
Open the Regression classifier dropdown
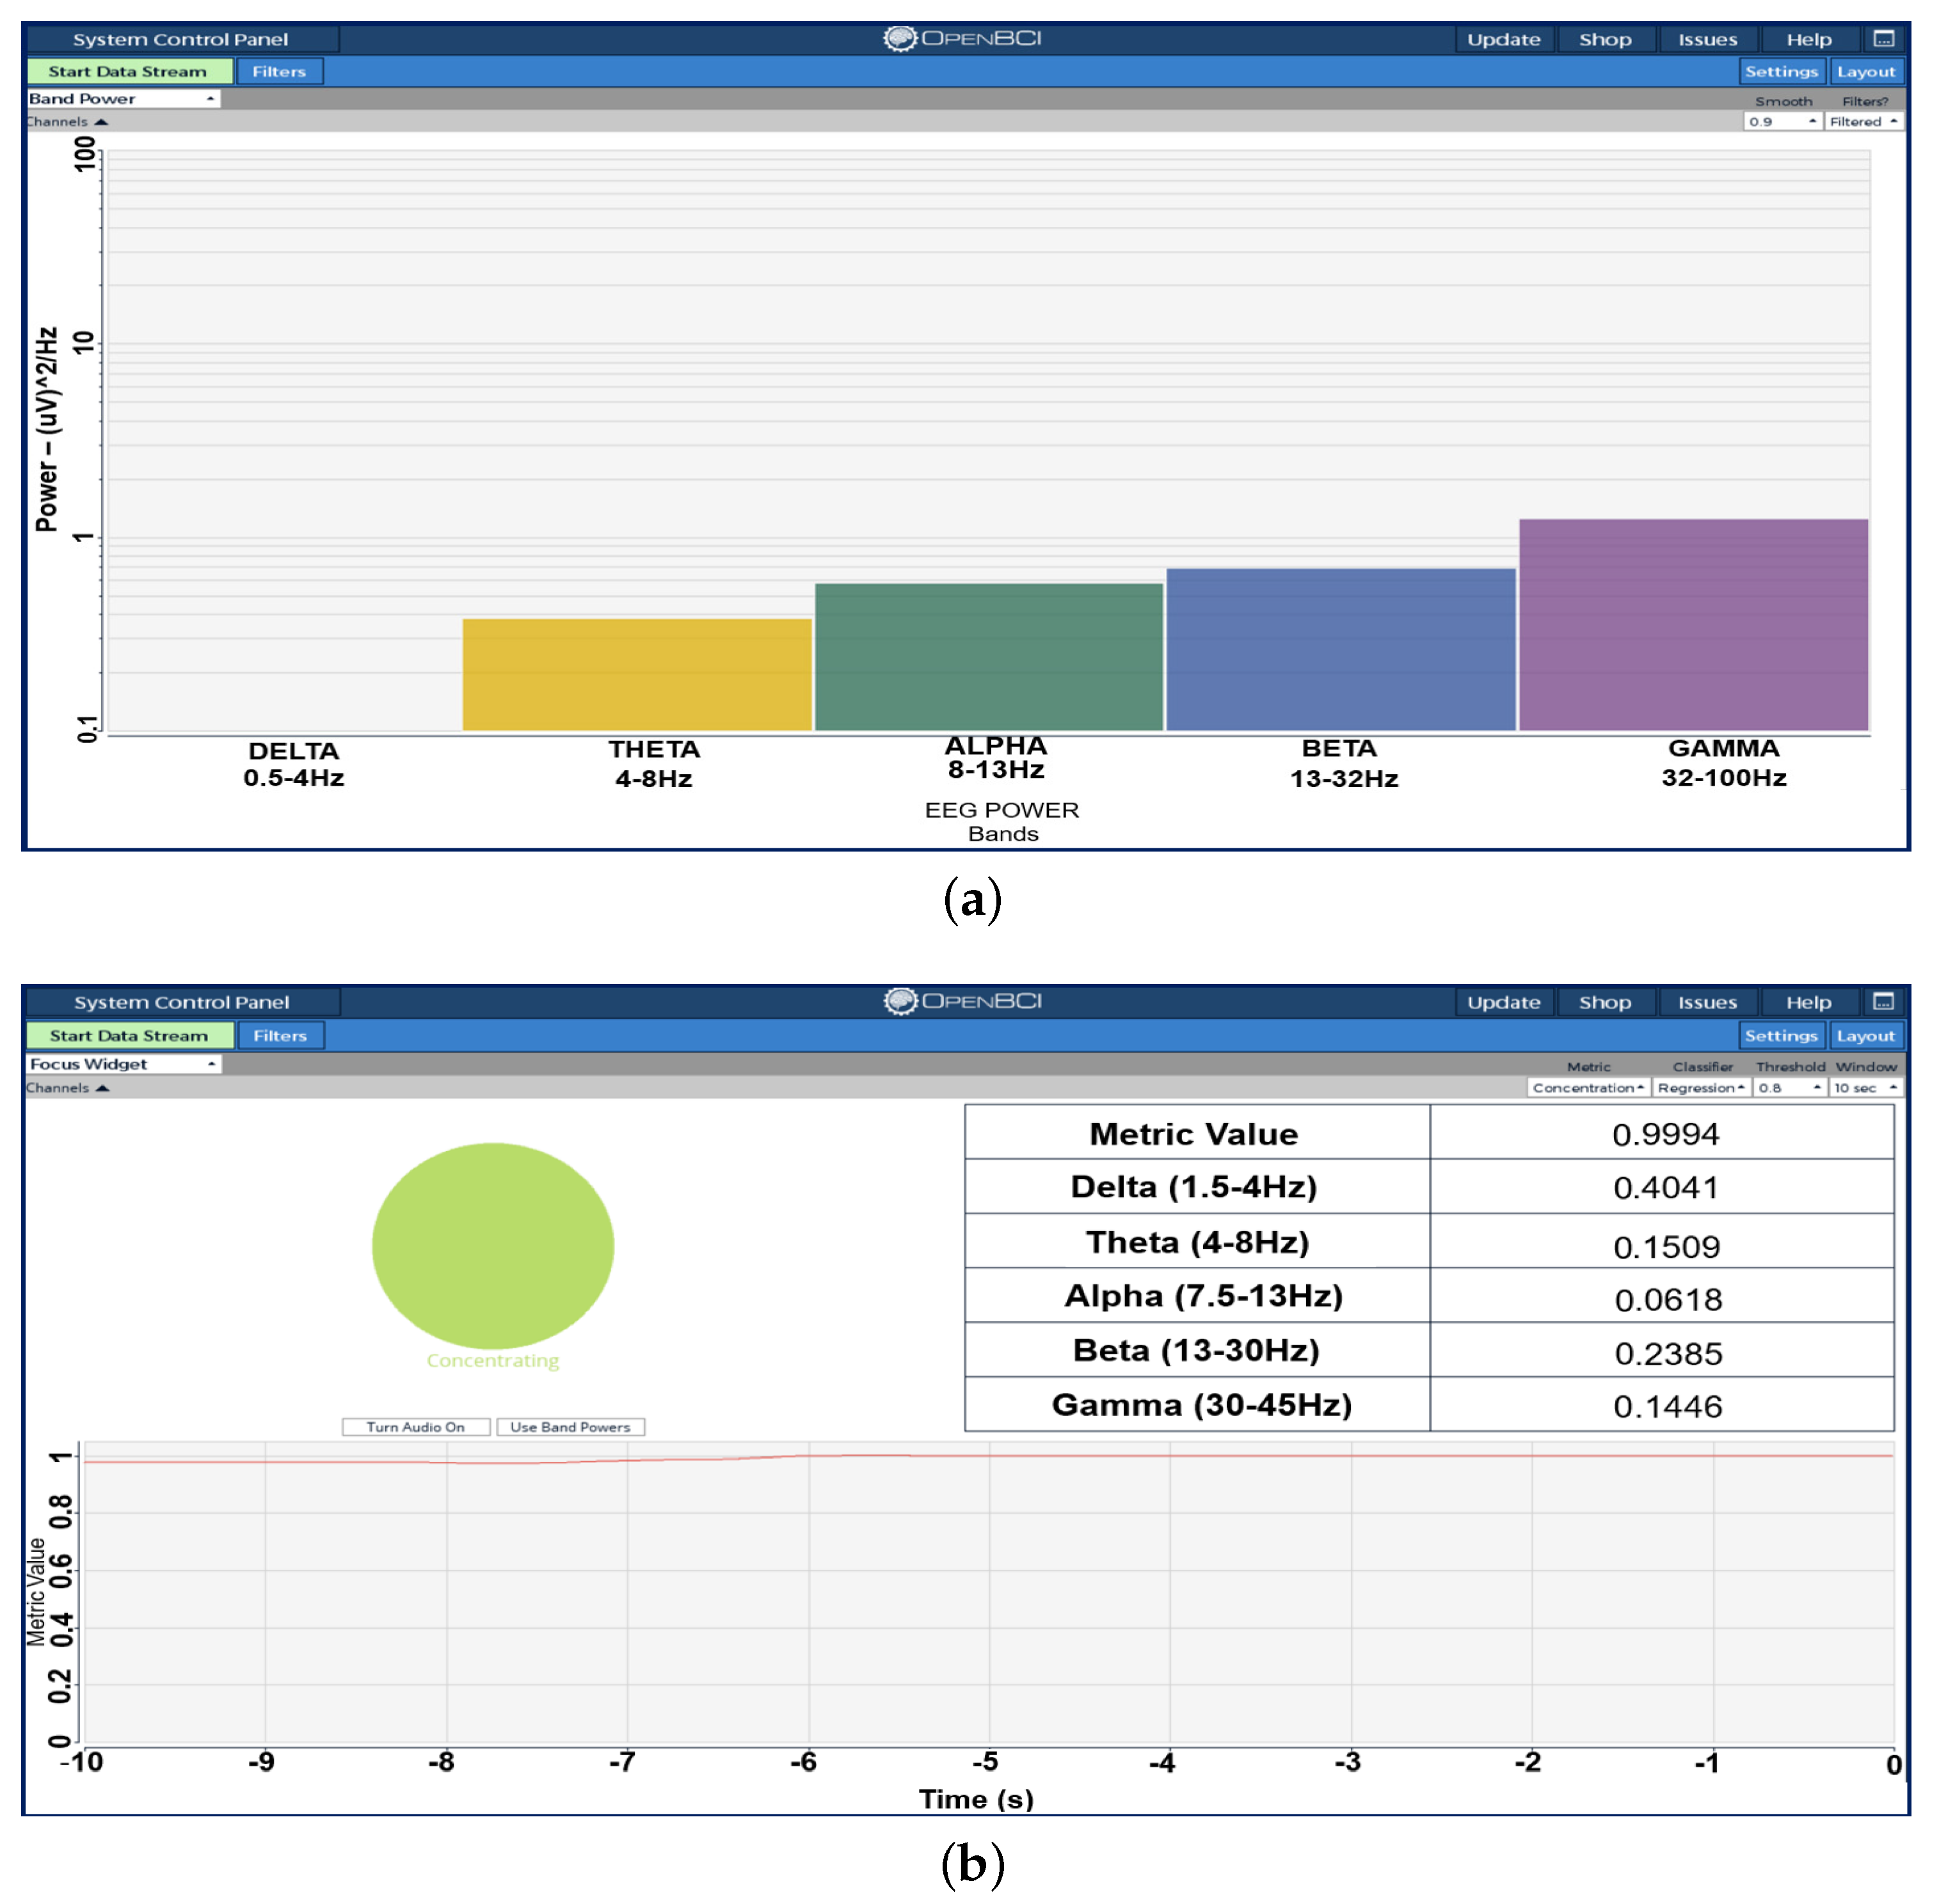pos(1700,1087)
